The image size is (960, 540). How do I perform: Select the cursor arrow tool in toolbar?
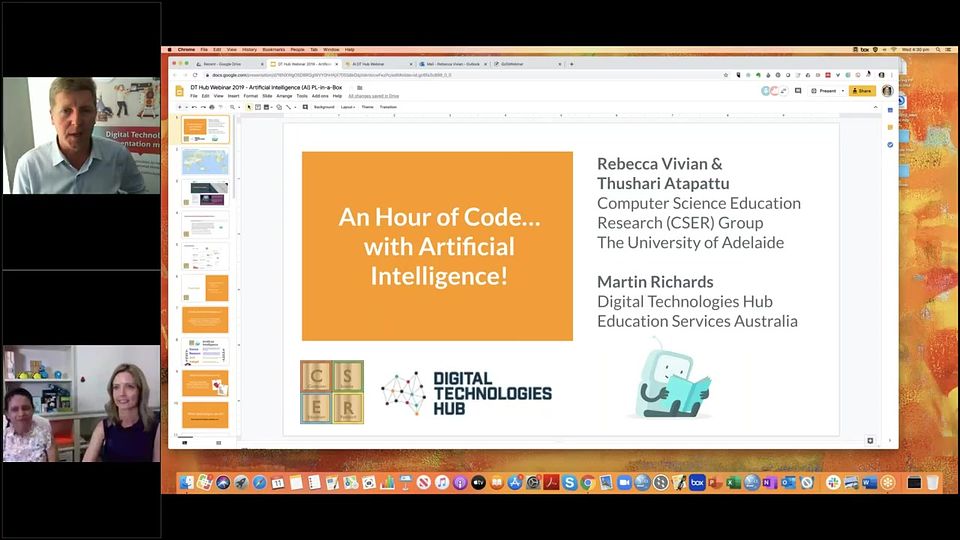(250, 107)
